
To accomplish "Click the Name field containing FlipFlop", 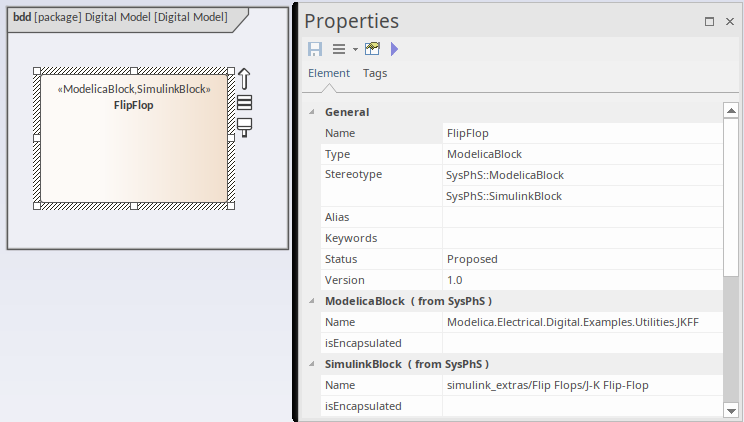I will pos(582,133).
